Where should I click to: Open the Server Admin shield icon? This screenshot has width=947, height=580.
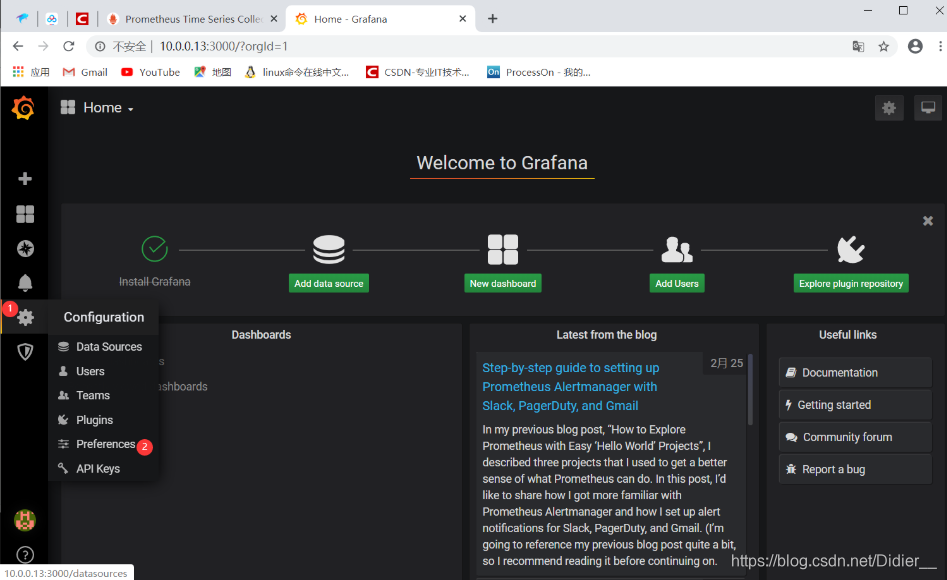[x=25, y=352]
